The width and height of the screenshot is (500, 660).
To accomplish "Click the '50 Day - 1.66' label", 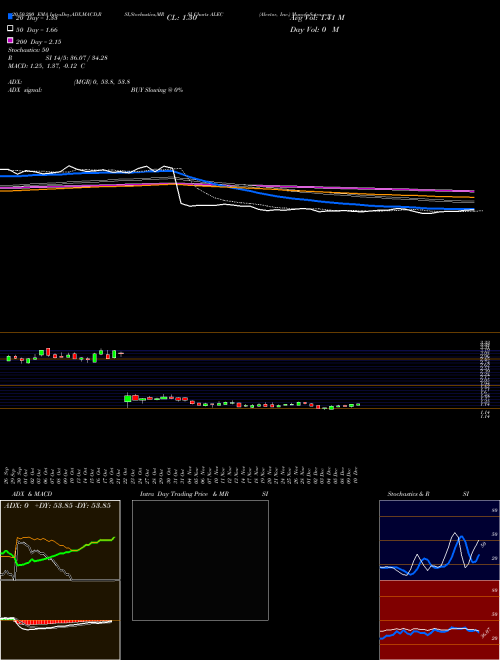I will [37, 30].
